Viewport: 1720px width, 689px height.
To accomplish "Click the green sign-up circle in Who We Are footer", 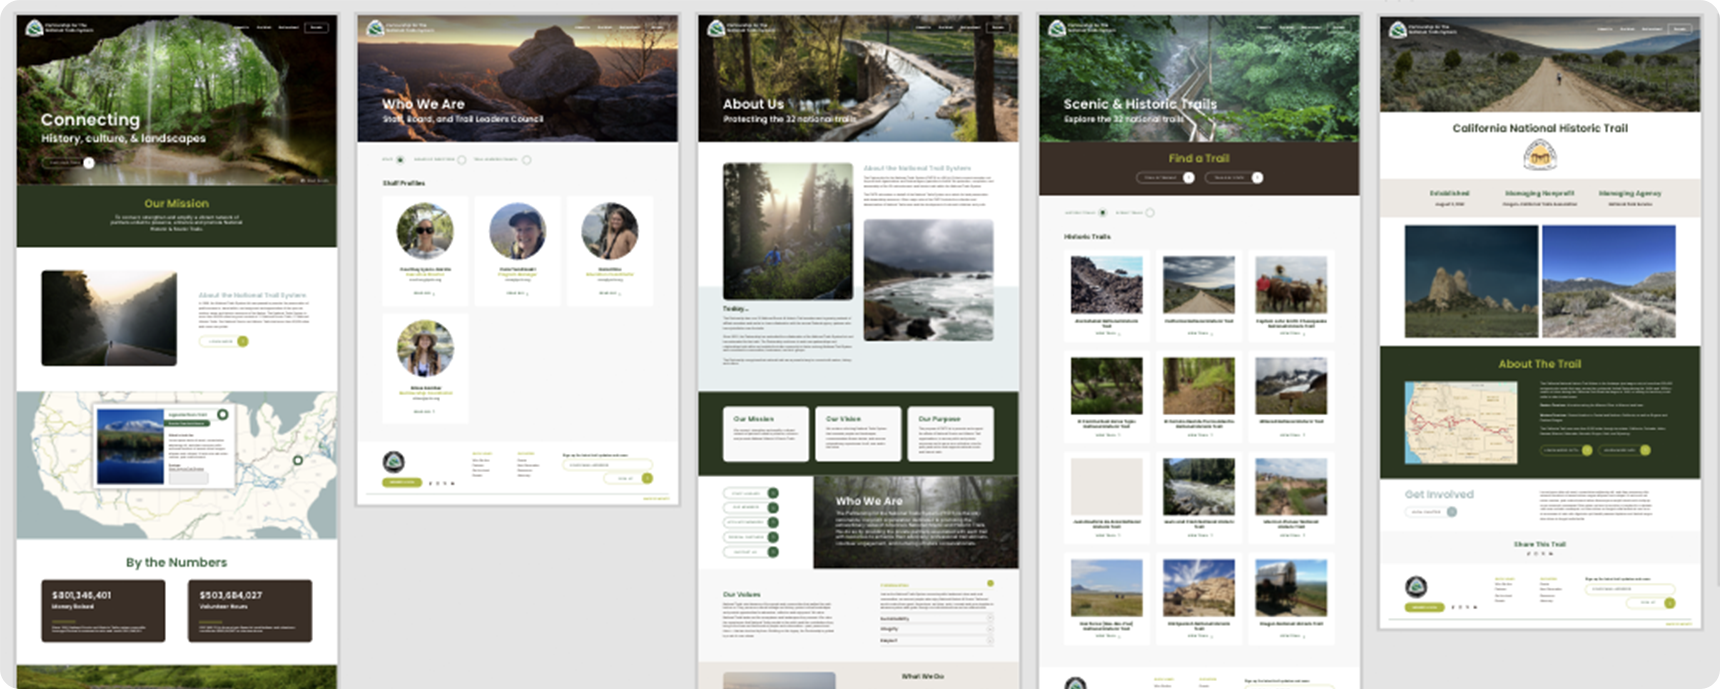I will click(x=647, y=478).
